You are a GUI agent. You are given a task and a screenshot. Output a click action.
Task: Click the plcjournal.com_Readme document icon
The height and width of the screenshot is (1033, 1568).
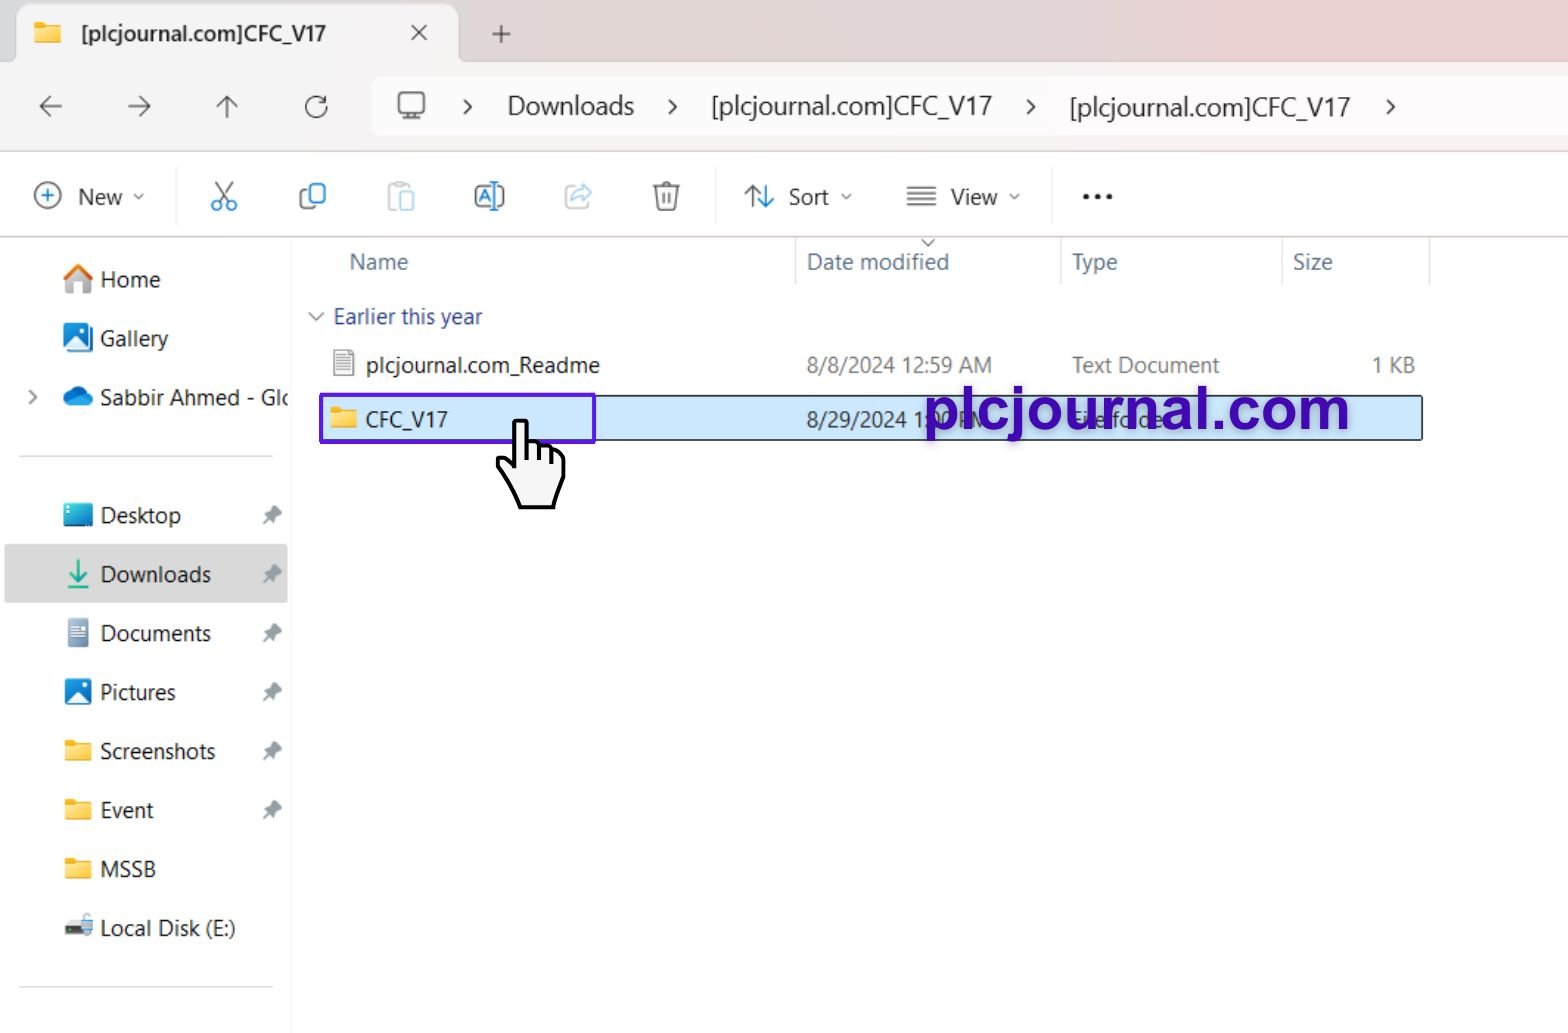pos(343,363)
